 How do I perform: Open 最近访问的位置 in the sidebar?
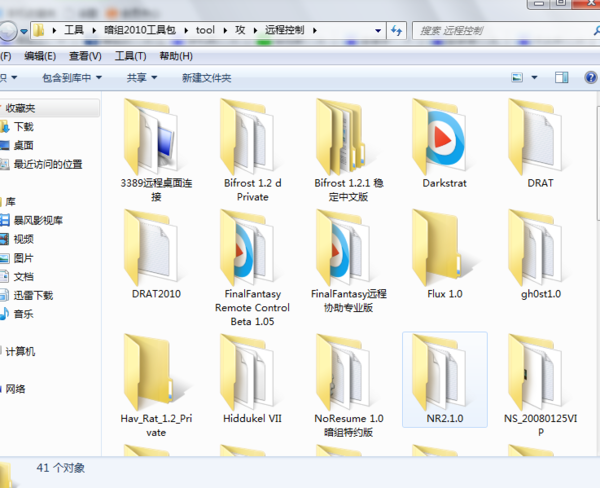pos(48,164)
